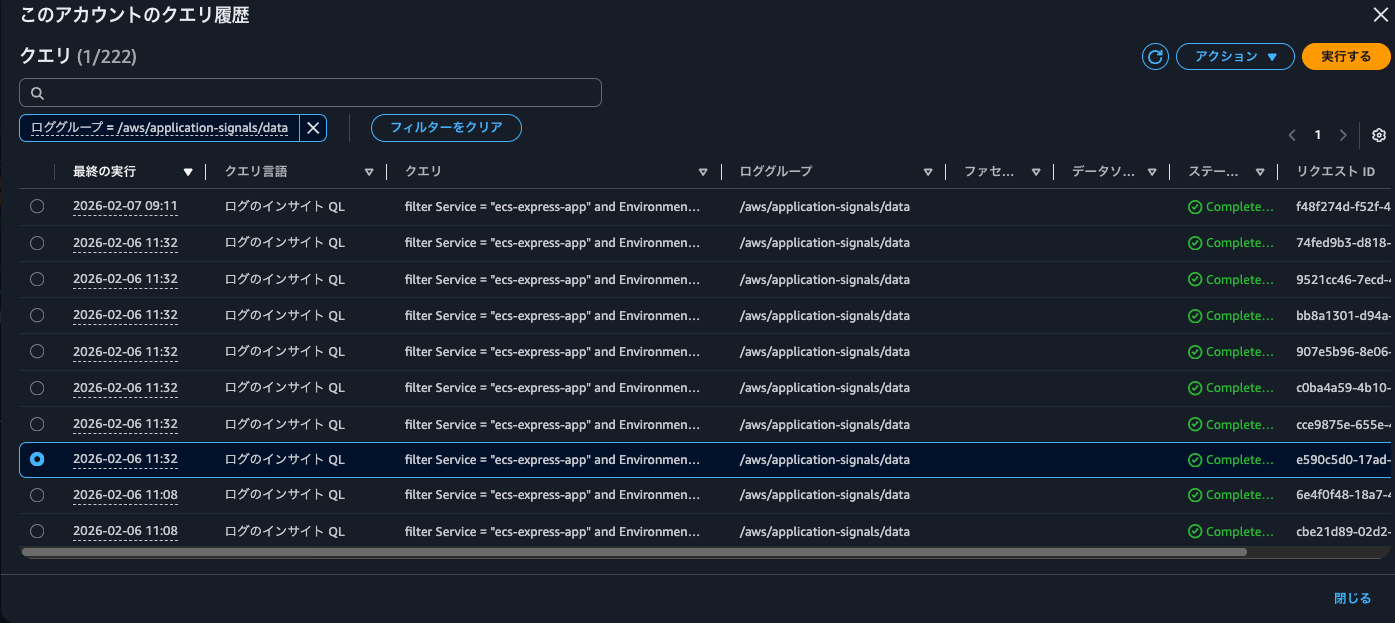Select the topmost 11:32 query's radio button
1395x623 pixels.
pyautogui.click(x=37, y=242)
